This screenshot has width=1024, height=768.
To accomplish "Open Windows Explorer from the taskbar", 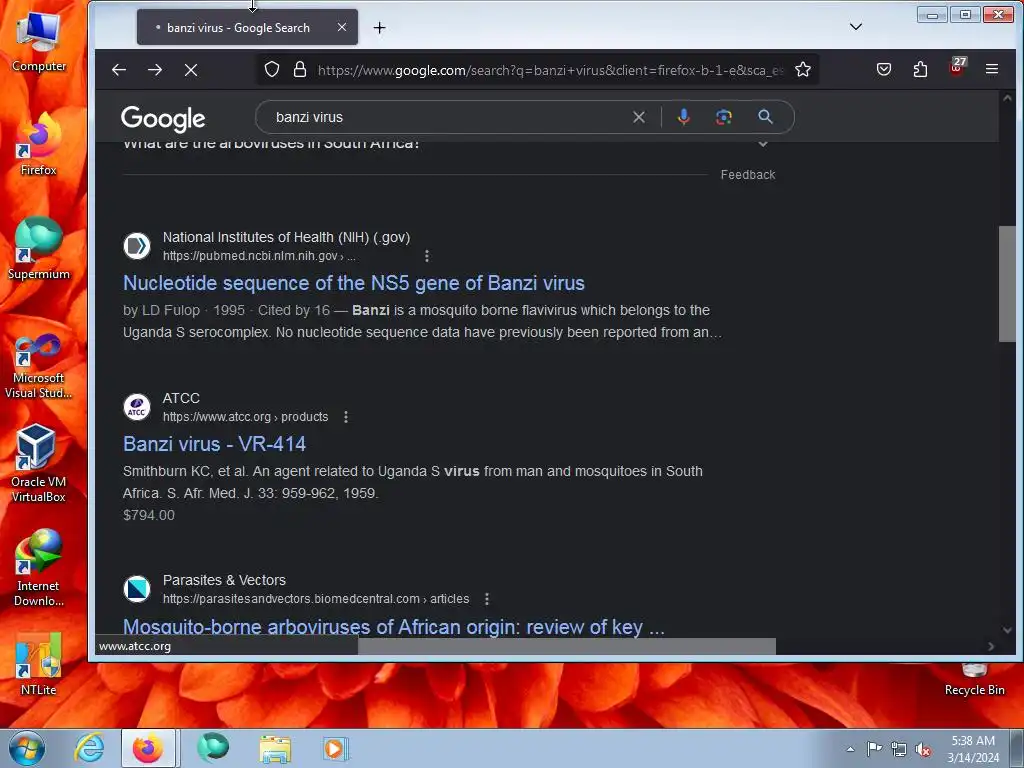I will tap(275, 748).
